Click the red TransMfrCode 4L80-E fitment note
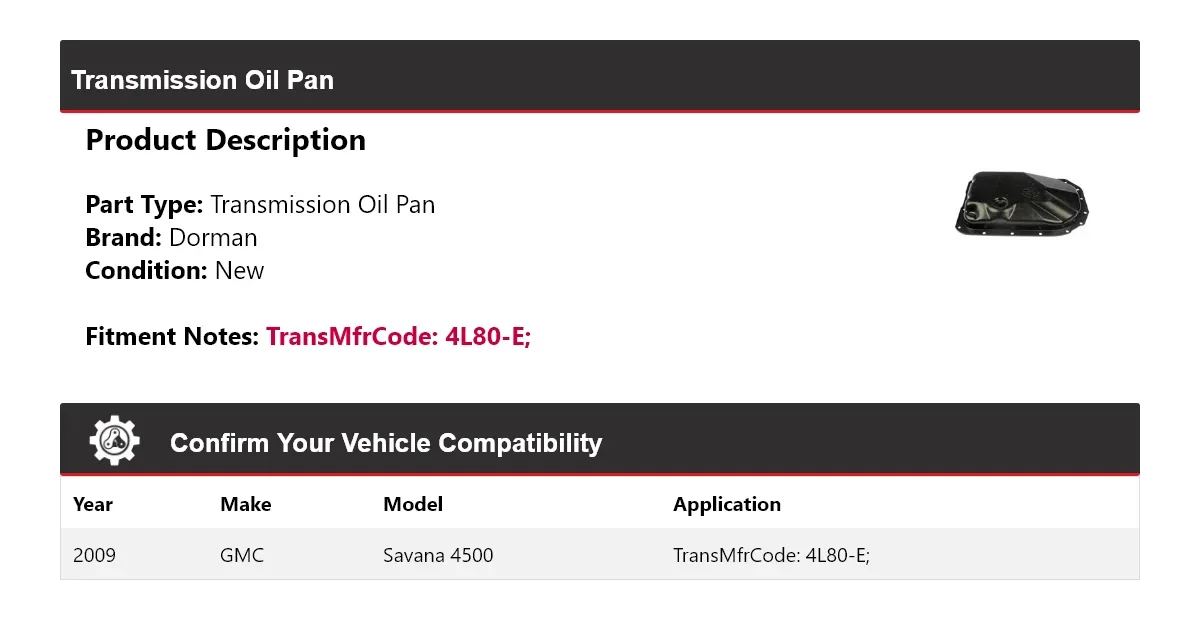Screen dimensions: 1200x620 [398, 336]
